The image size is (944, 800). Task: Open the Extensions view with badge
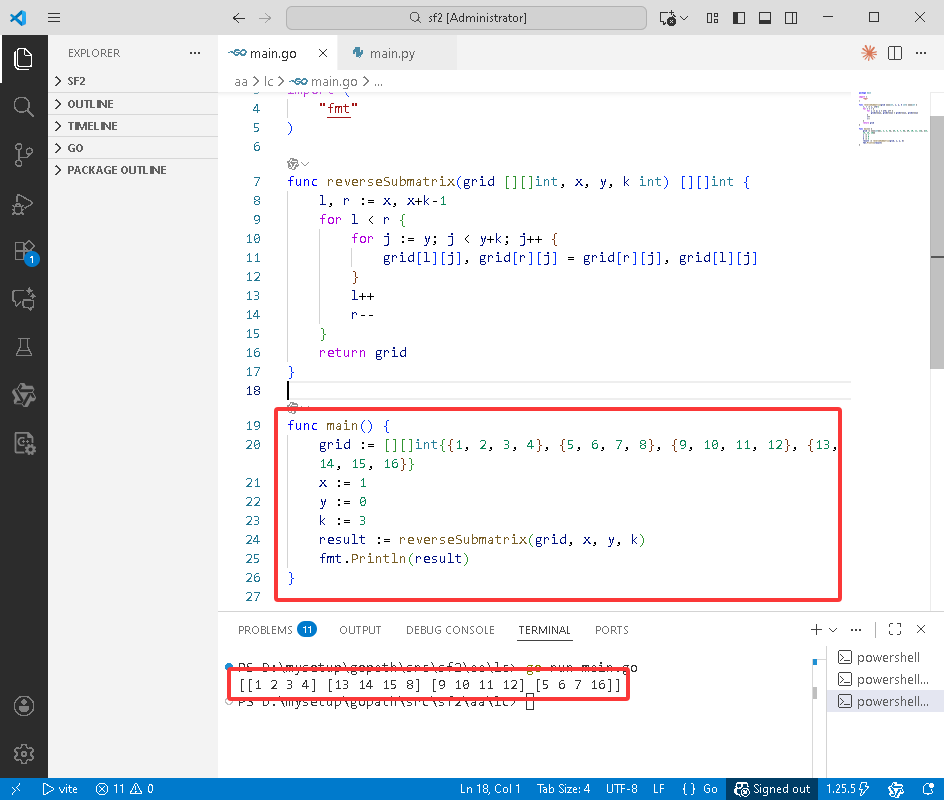coord(25,251)
